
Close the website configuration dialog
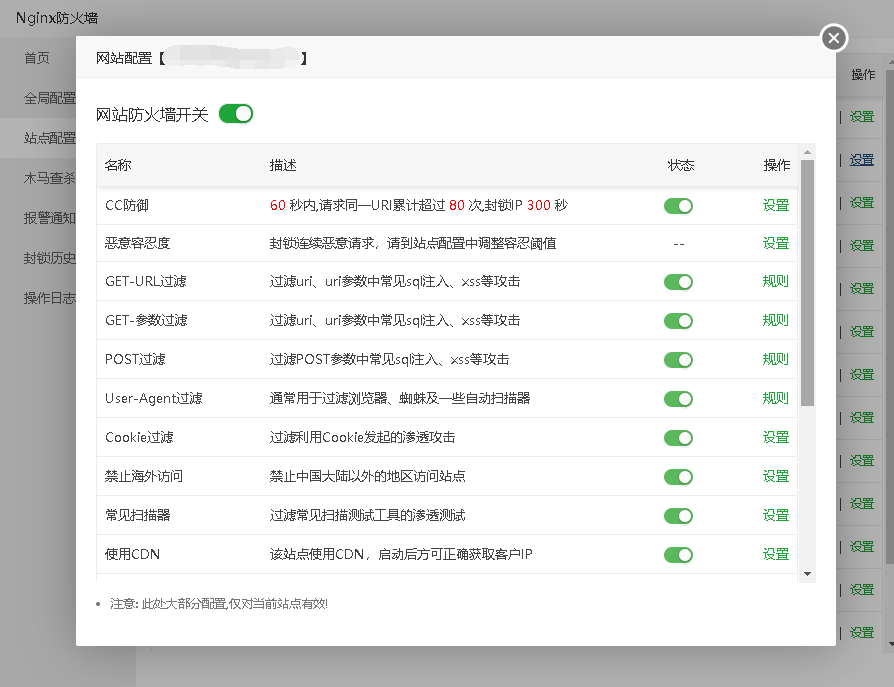834,38
